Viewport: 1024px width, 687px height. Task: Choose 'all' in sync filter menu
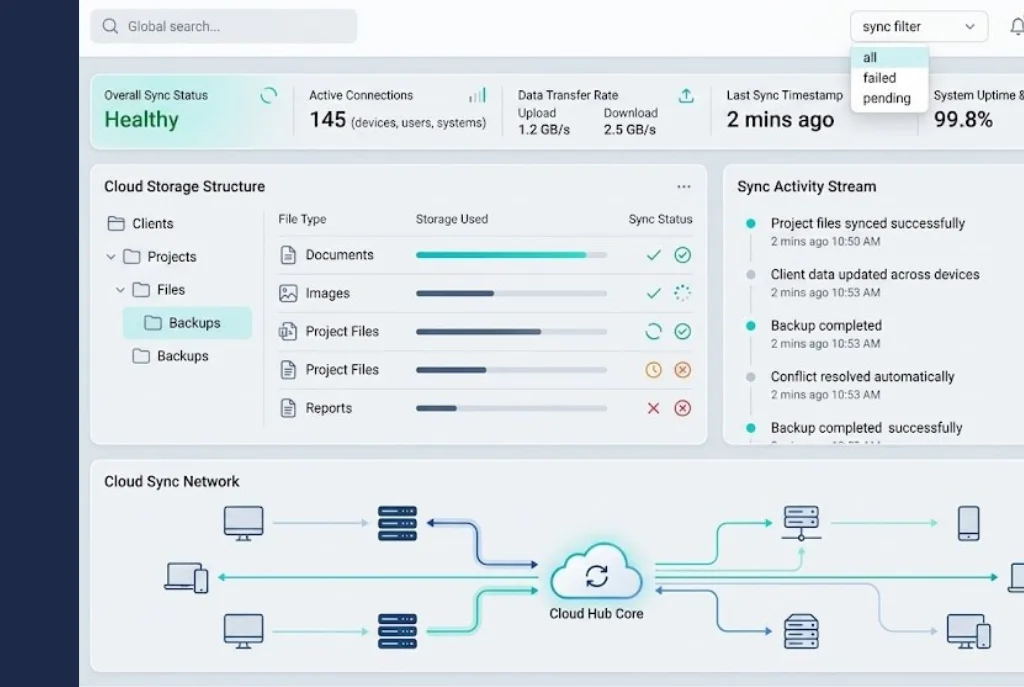click(x=889, y=57)
